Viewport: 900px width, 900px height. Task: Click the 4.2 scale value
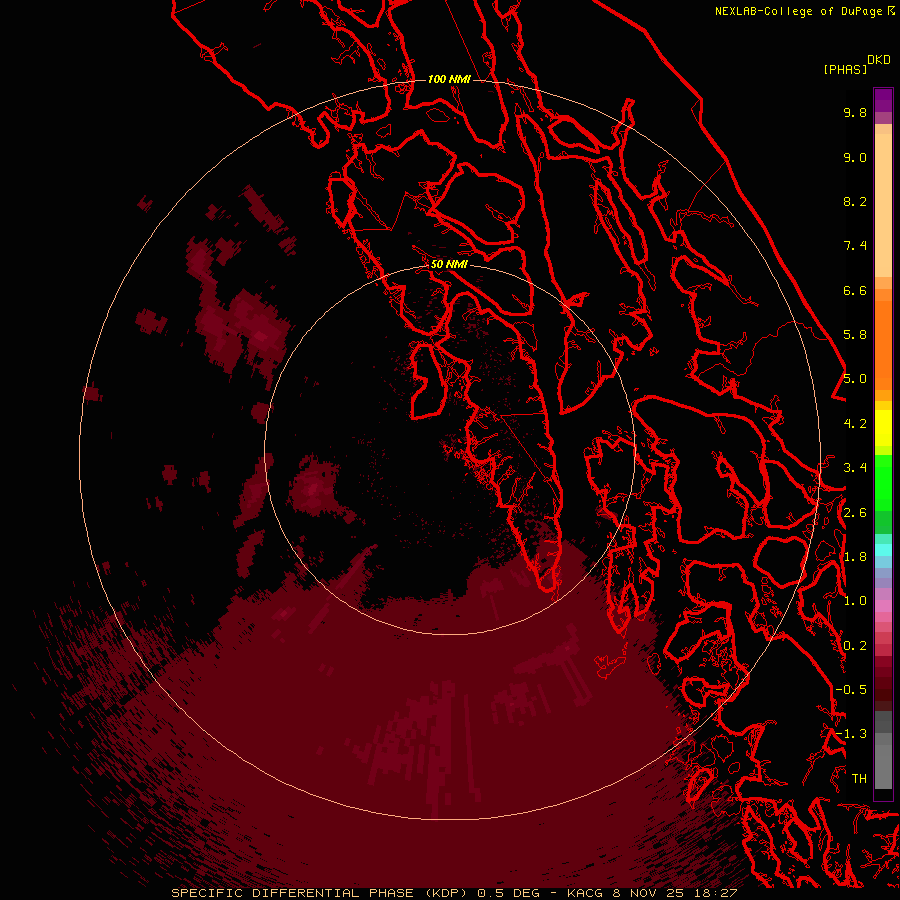(x=855, y=424)
